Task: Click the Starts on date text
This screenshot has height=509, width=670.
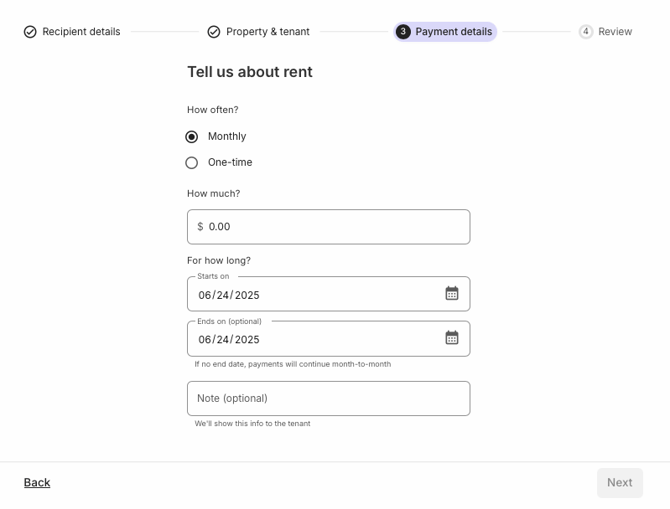Action: 229,295
